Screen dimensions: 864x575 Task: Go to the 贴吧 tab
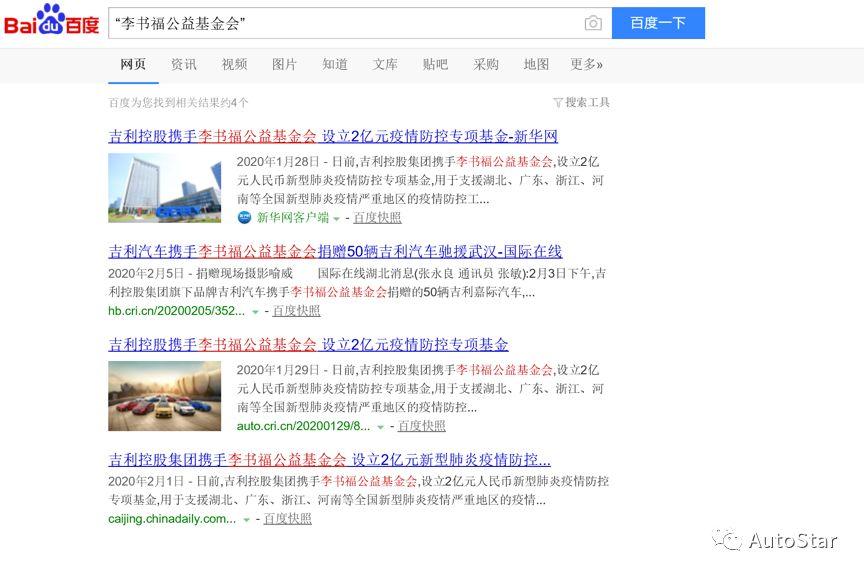[435, 64]
